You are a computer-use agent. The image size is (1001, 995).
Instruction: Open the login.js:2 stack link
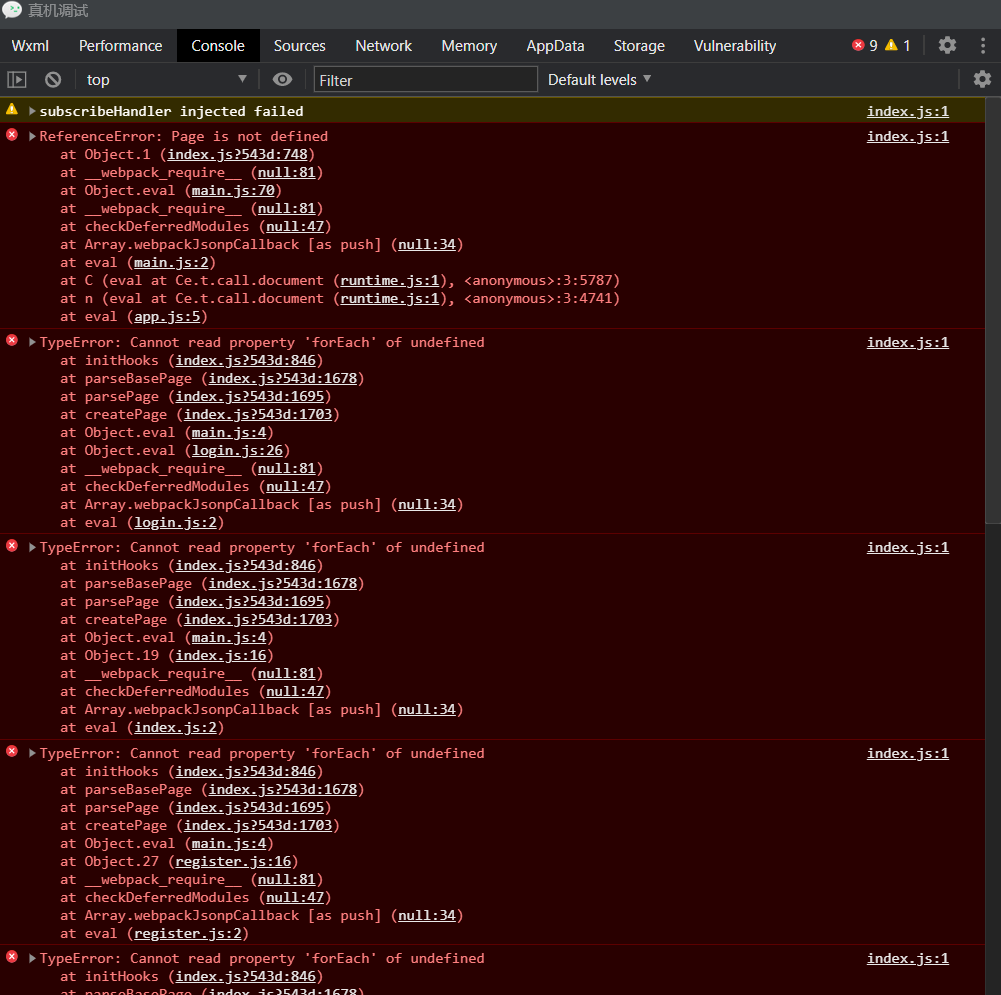tap(176, 523)
